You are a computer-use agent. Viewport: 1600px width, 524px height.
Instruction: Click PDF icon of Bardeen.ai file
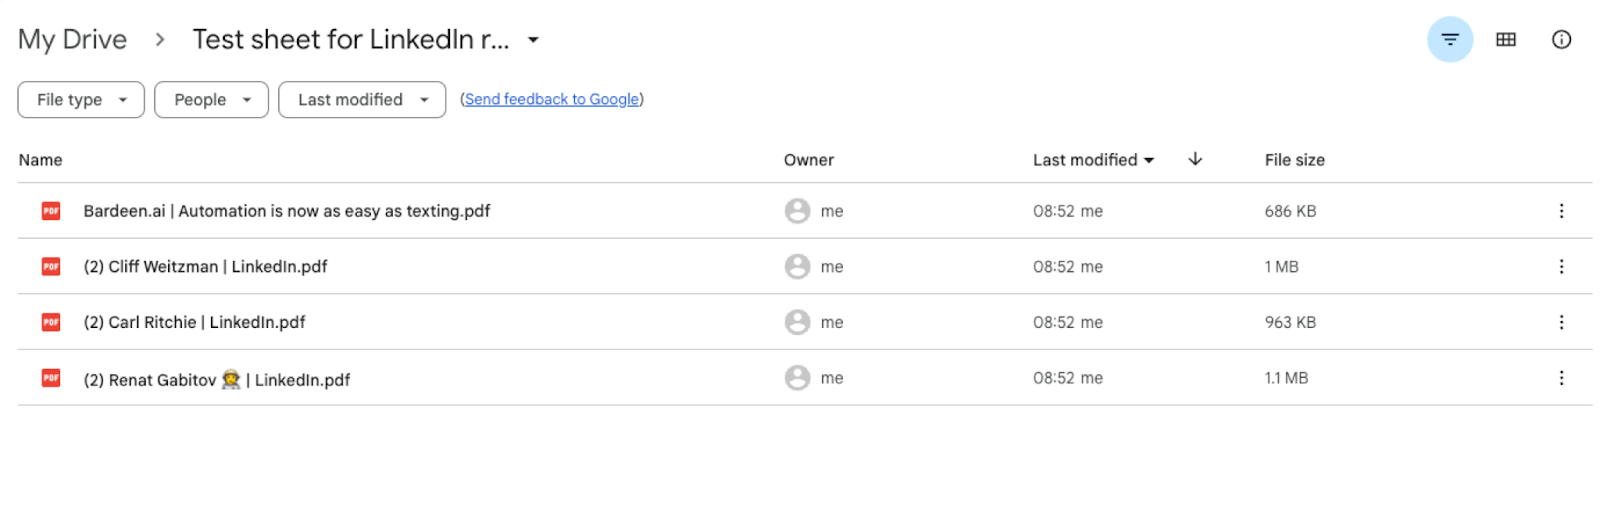pos(51,211)
